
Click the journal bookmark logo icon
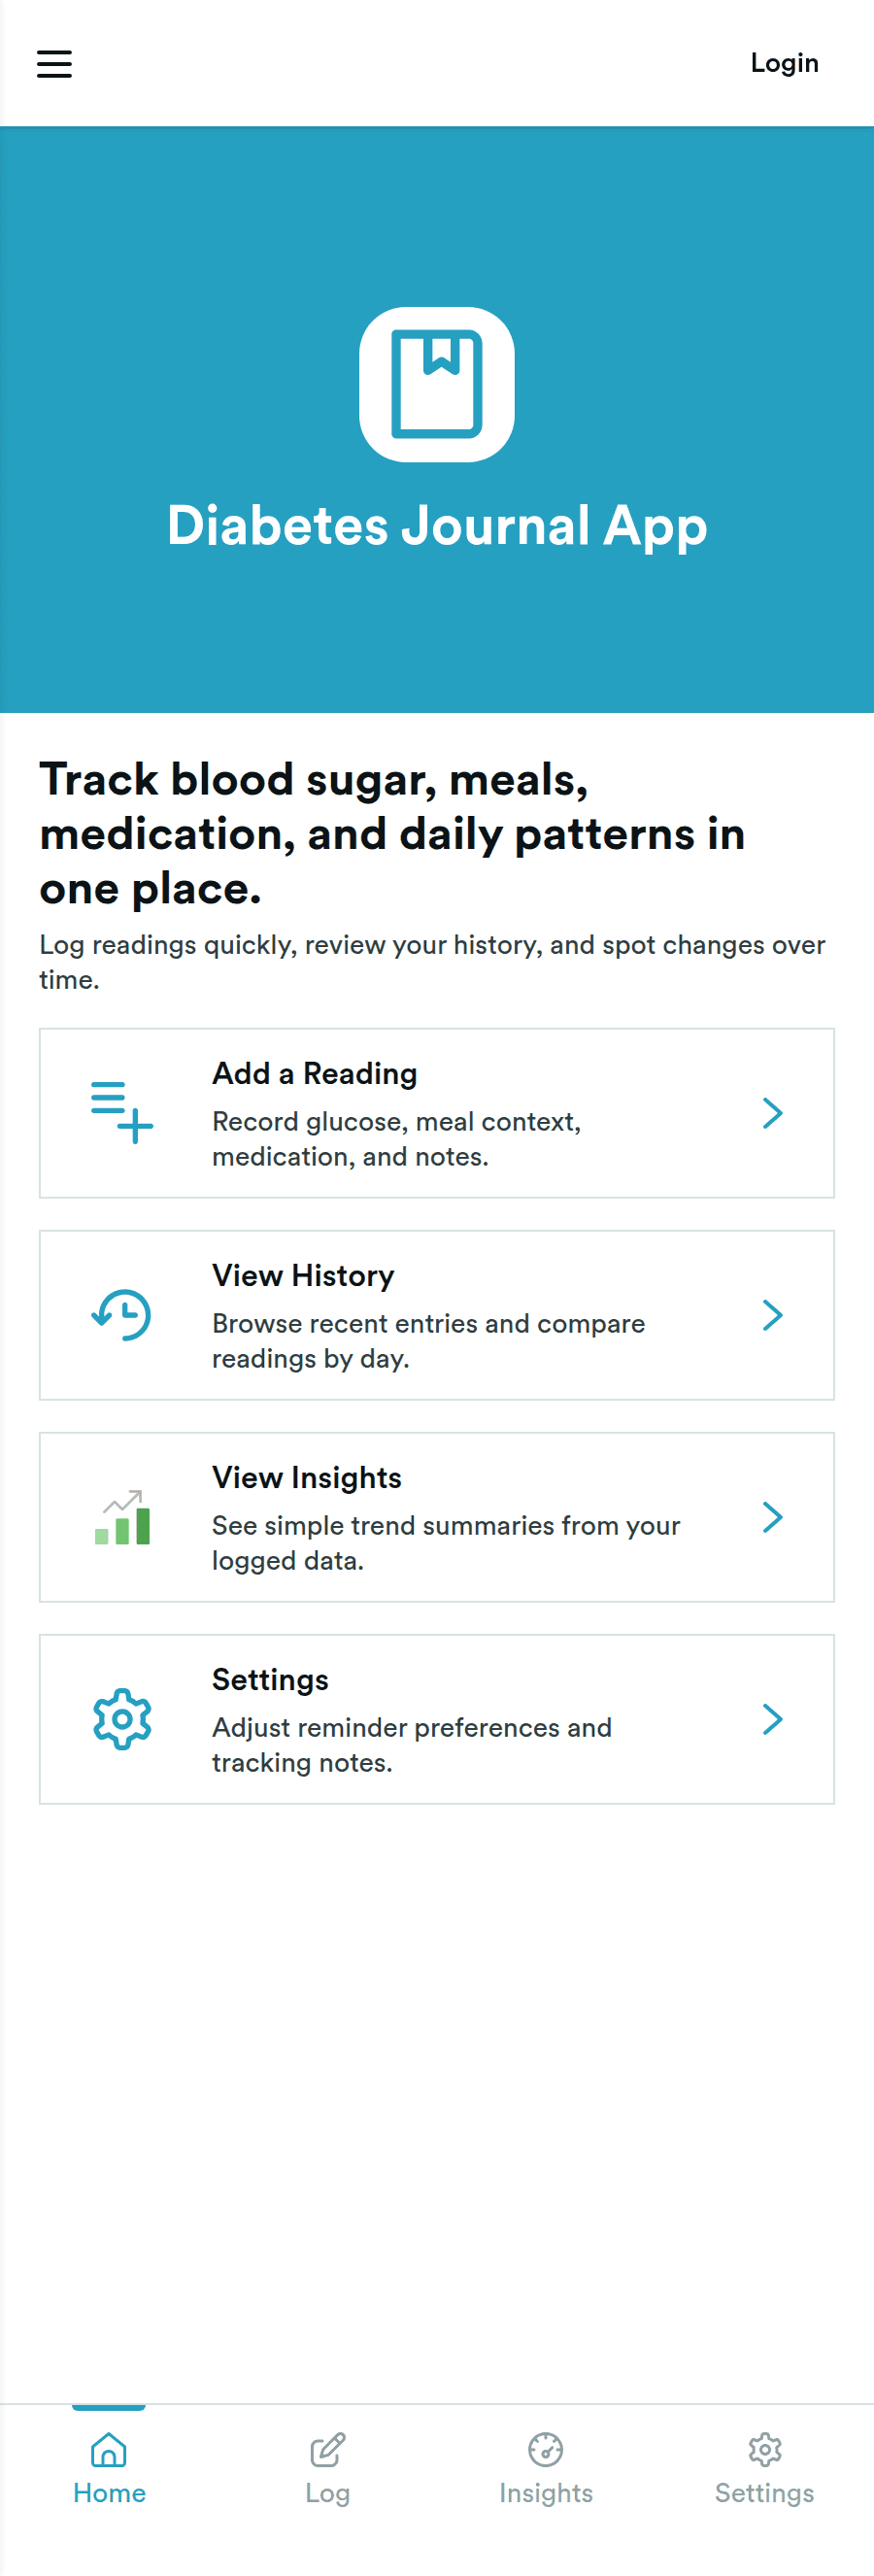coord(437,384)
